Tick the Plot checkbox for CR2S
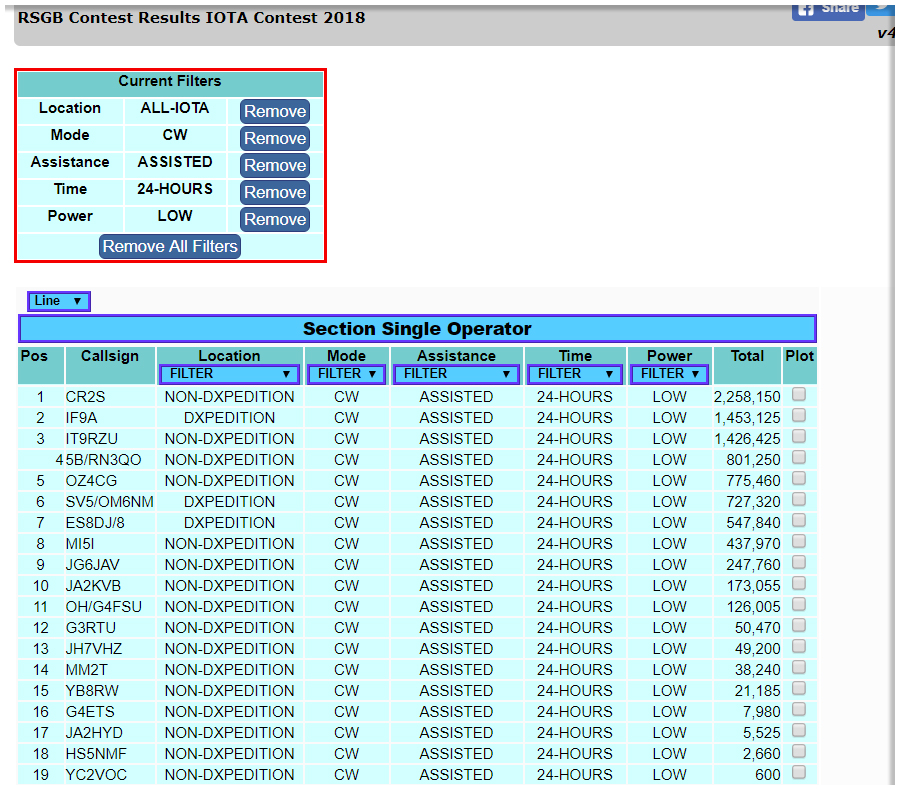900x790 pixels. [799, 395]
